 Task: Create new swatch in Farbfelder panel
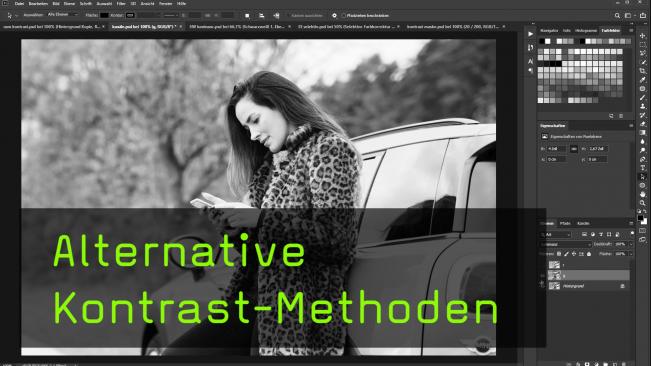tap(611, 116)
